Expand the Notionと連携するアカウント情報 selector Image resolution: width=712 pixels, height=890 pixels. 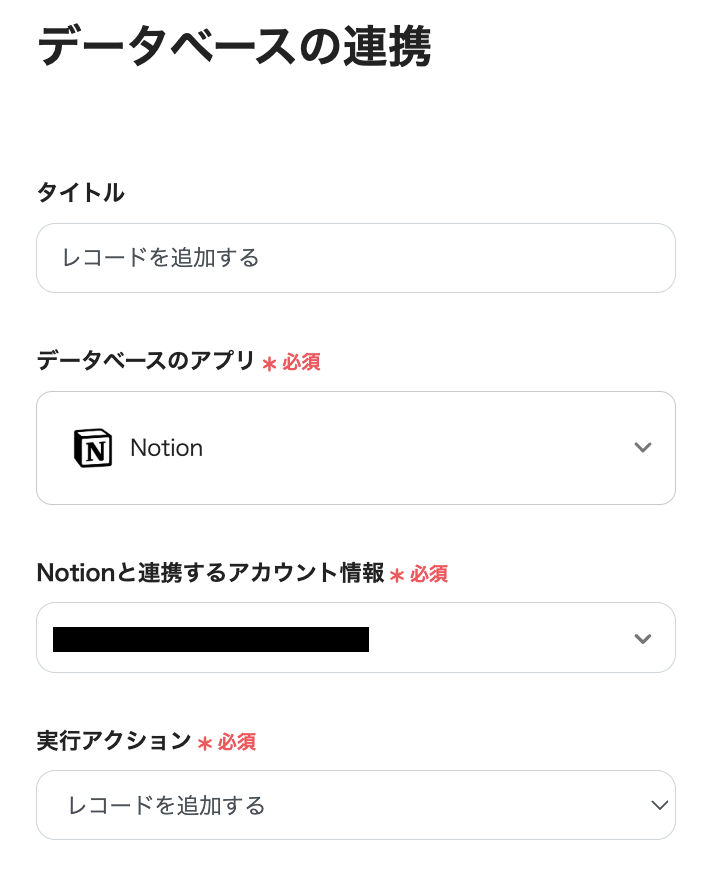[355, 638]
